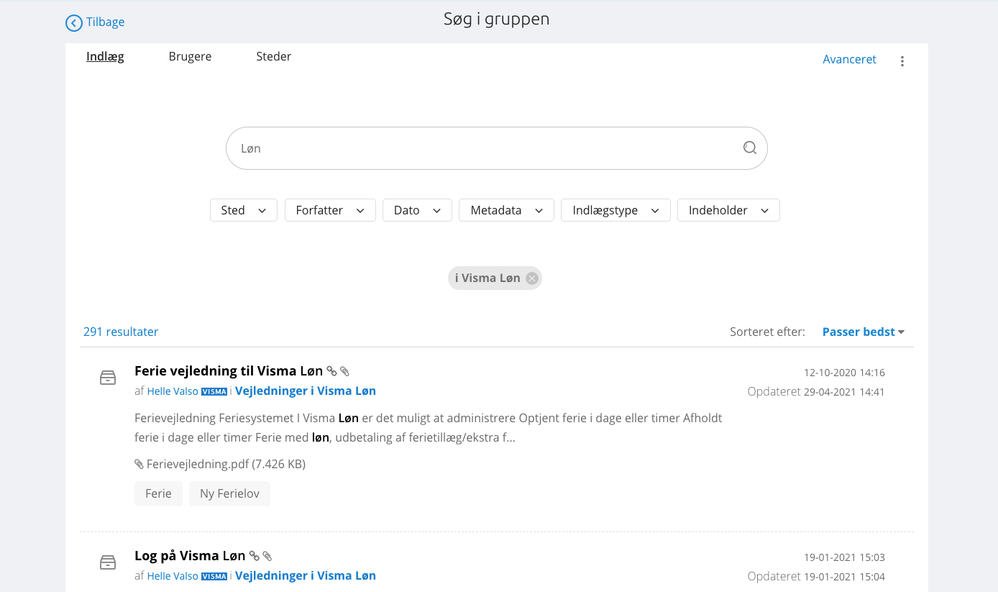Switch to the Steder tab
998x592 pixels.
[274, 57]
